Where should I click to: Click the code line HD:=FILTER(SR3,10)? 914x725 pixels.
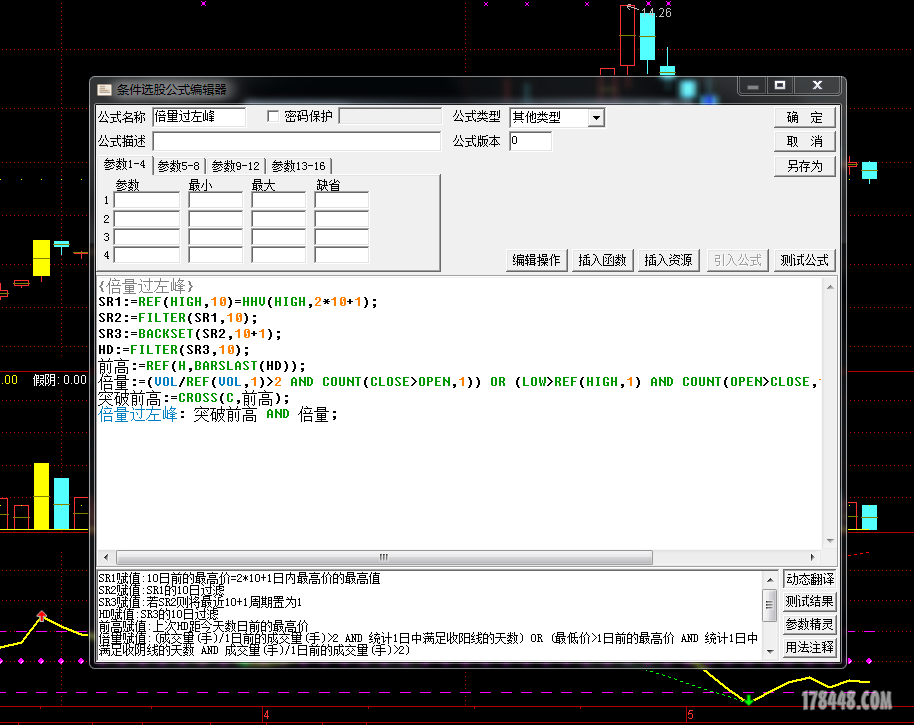pos(174,350)
